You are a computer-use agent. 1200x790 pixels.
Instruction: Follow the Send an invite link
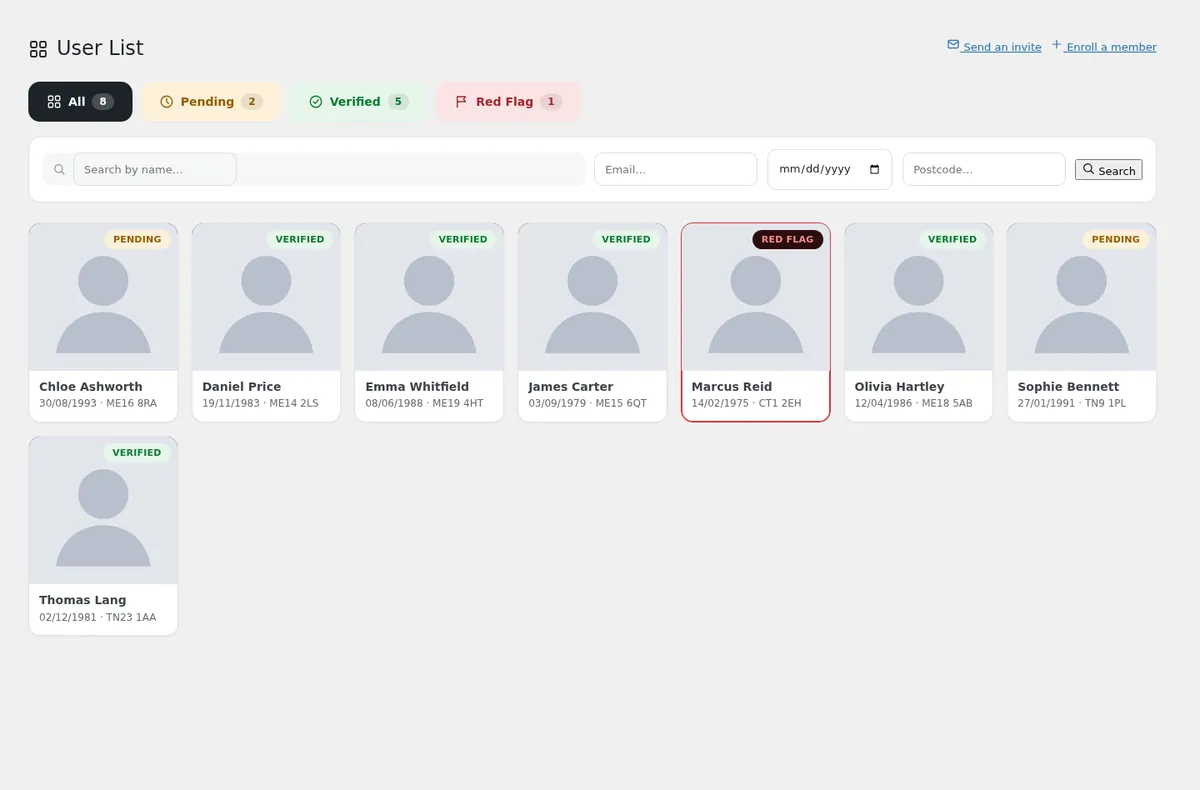994,46
